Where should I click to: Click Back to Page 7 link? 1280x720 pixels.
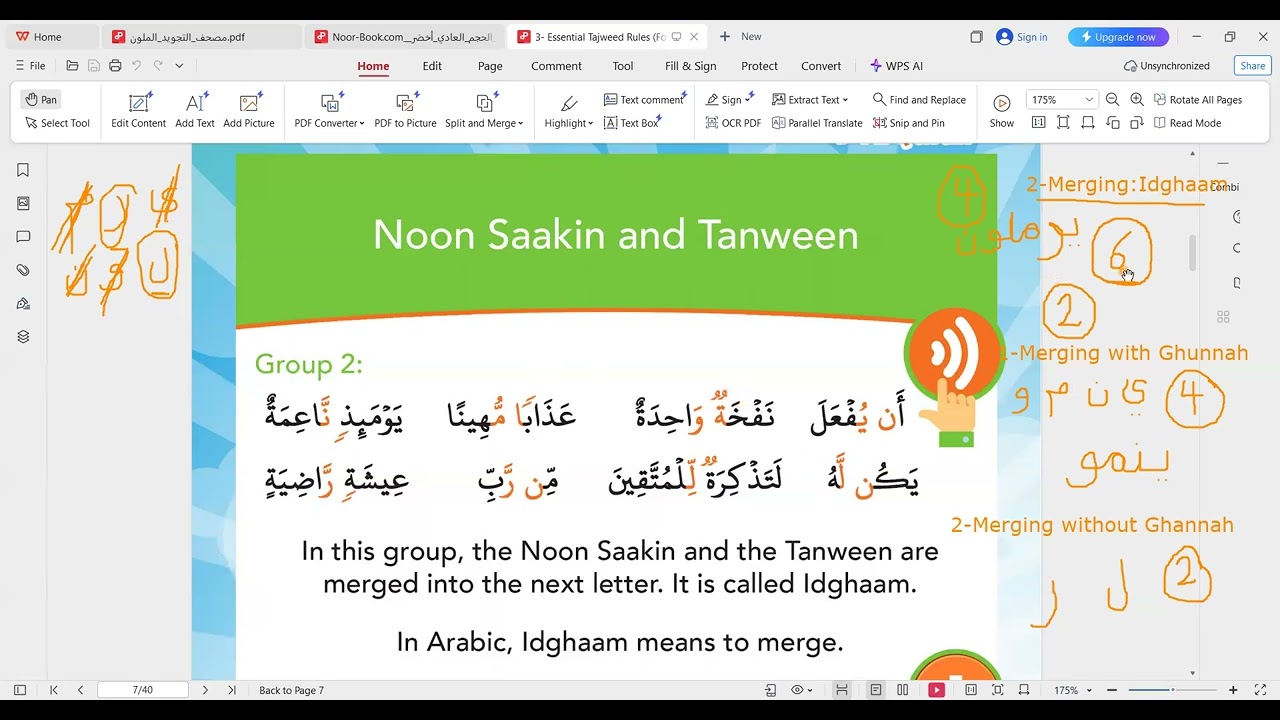[291, 690]
